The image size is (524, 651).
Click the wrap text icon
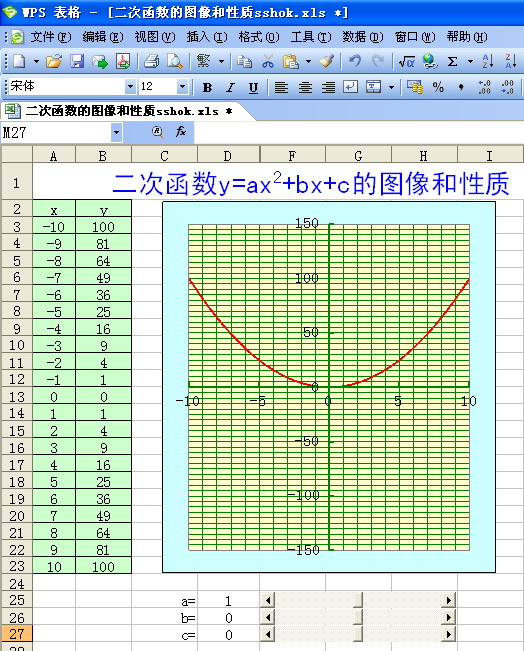(350, 87)
